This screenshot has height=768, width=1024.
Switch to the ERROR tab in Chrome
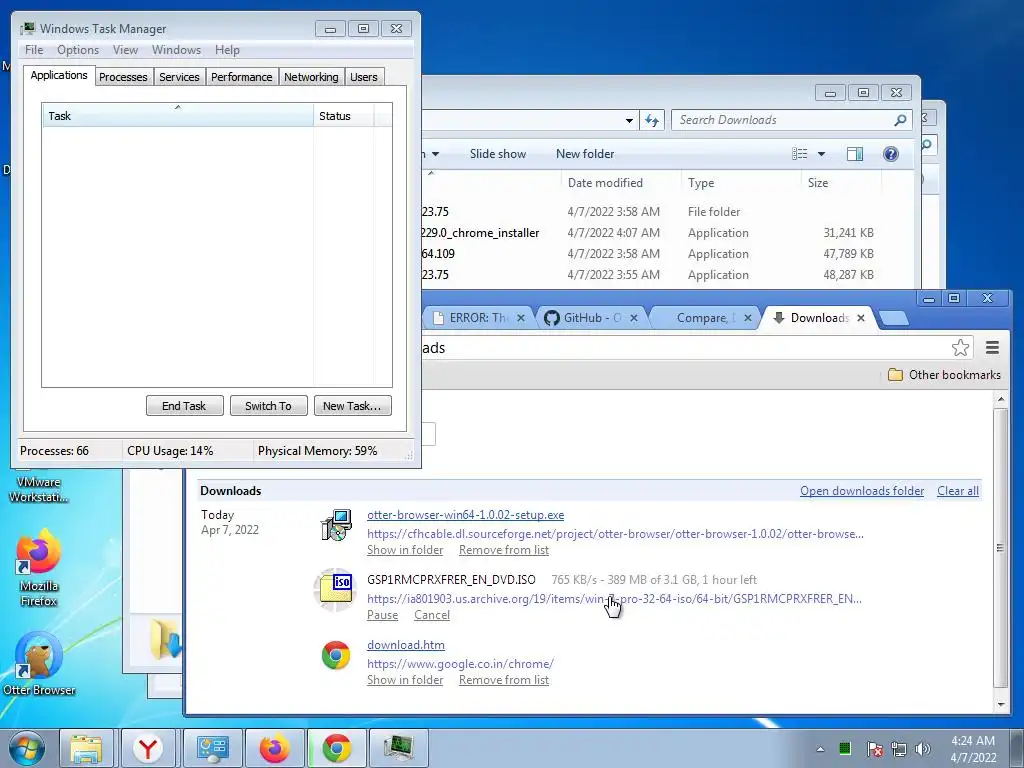click(477, 318)
